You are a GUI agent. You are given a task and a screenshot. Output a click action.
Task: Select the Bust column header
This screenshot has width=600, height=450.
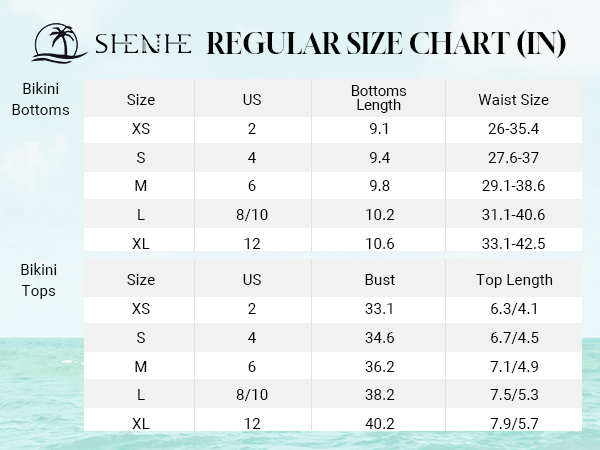(x=379, y=280)
